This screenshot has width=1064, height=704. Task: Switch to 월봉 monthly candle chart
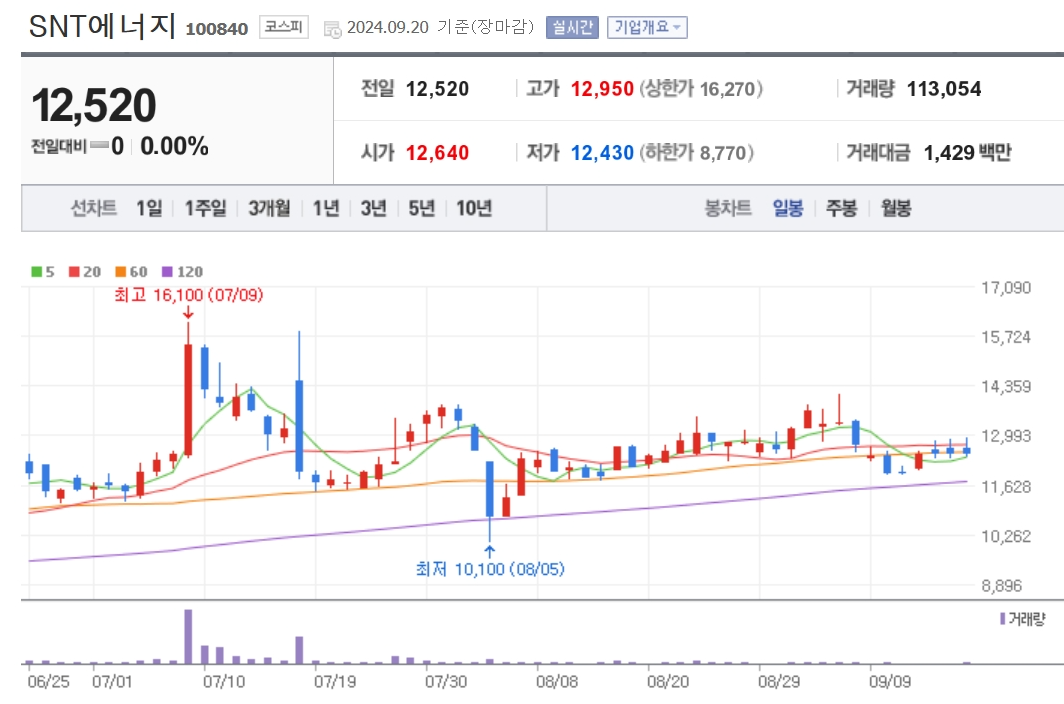click(896, 208)
